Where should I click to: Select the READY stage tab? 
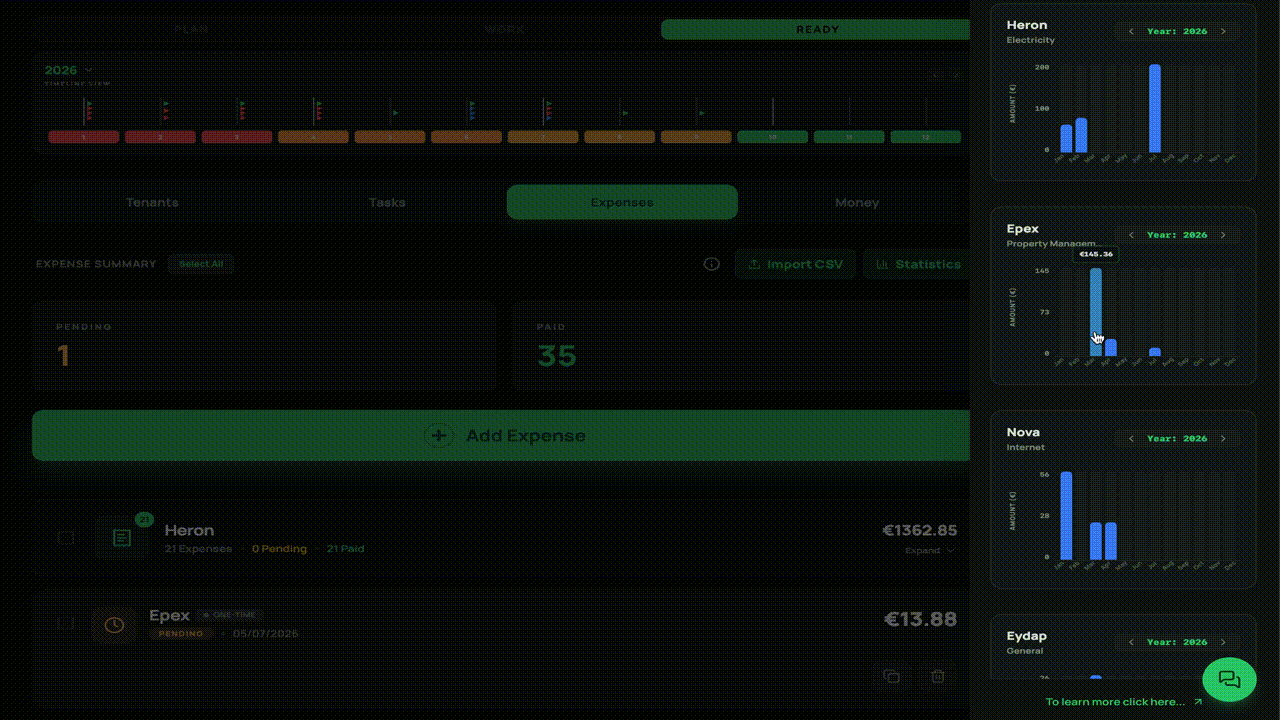coord(816,29)
